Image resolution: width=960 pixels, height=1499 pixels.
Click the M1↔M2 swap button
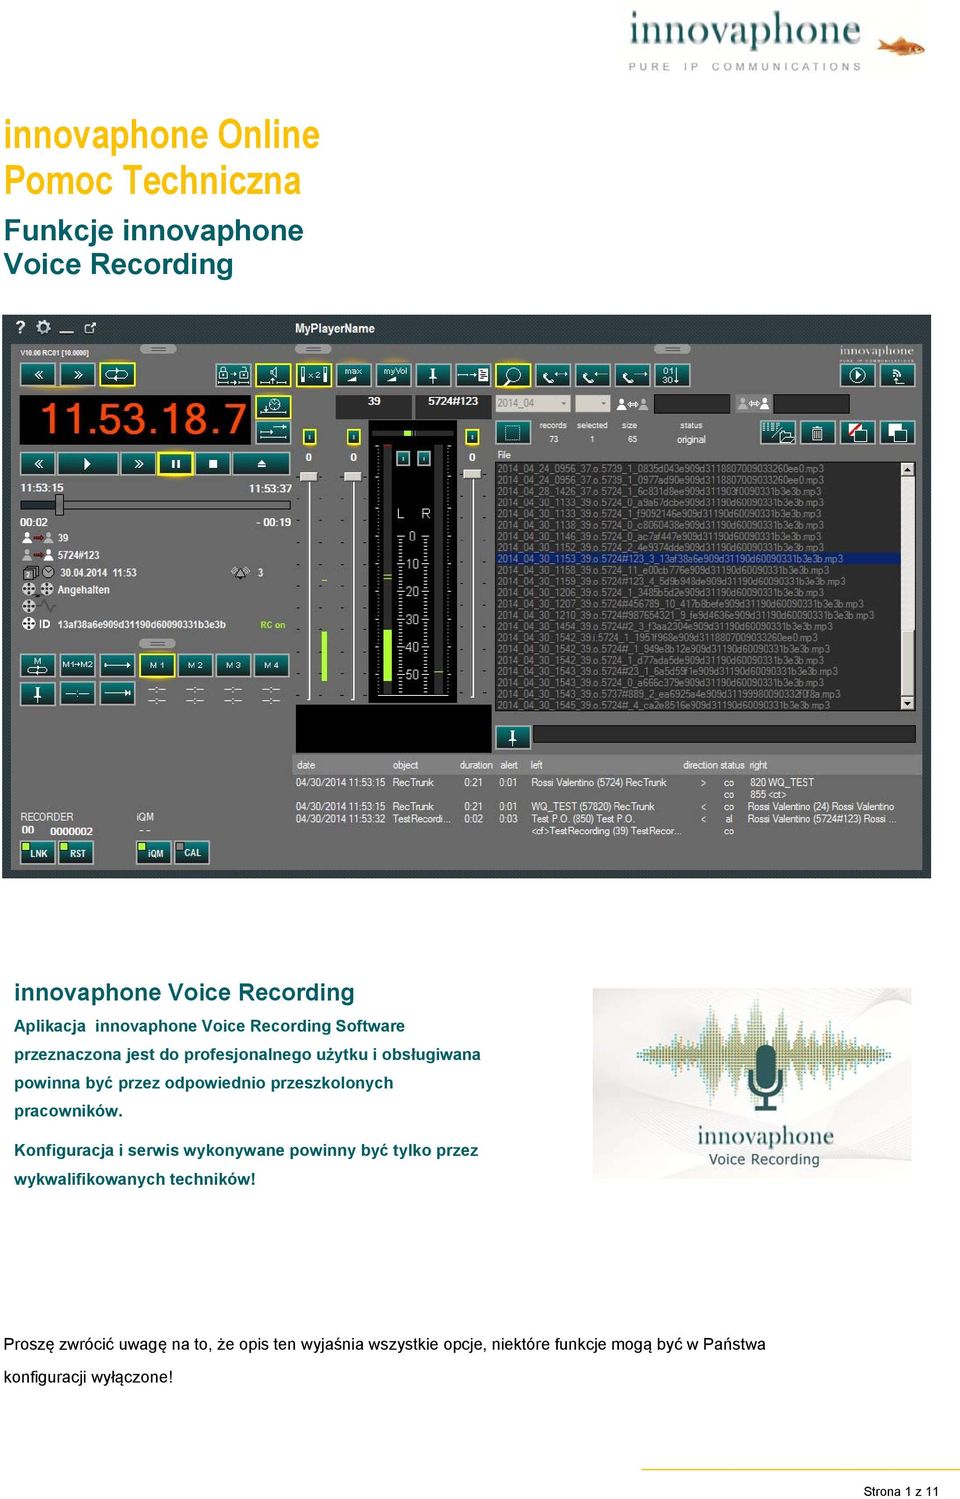point(77,665)
